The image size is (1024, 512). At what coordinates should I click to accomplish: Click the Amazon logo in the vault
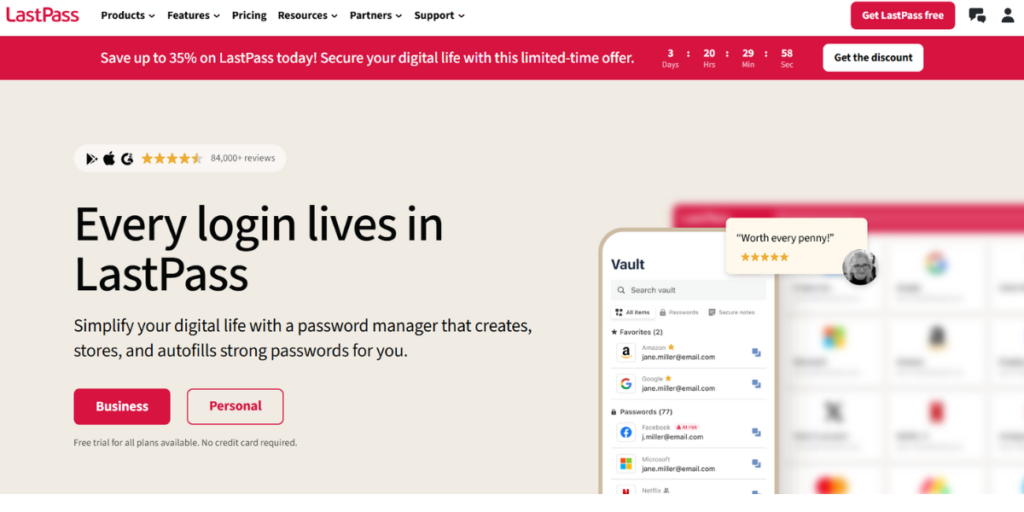point(626,353)
